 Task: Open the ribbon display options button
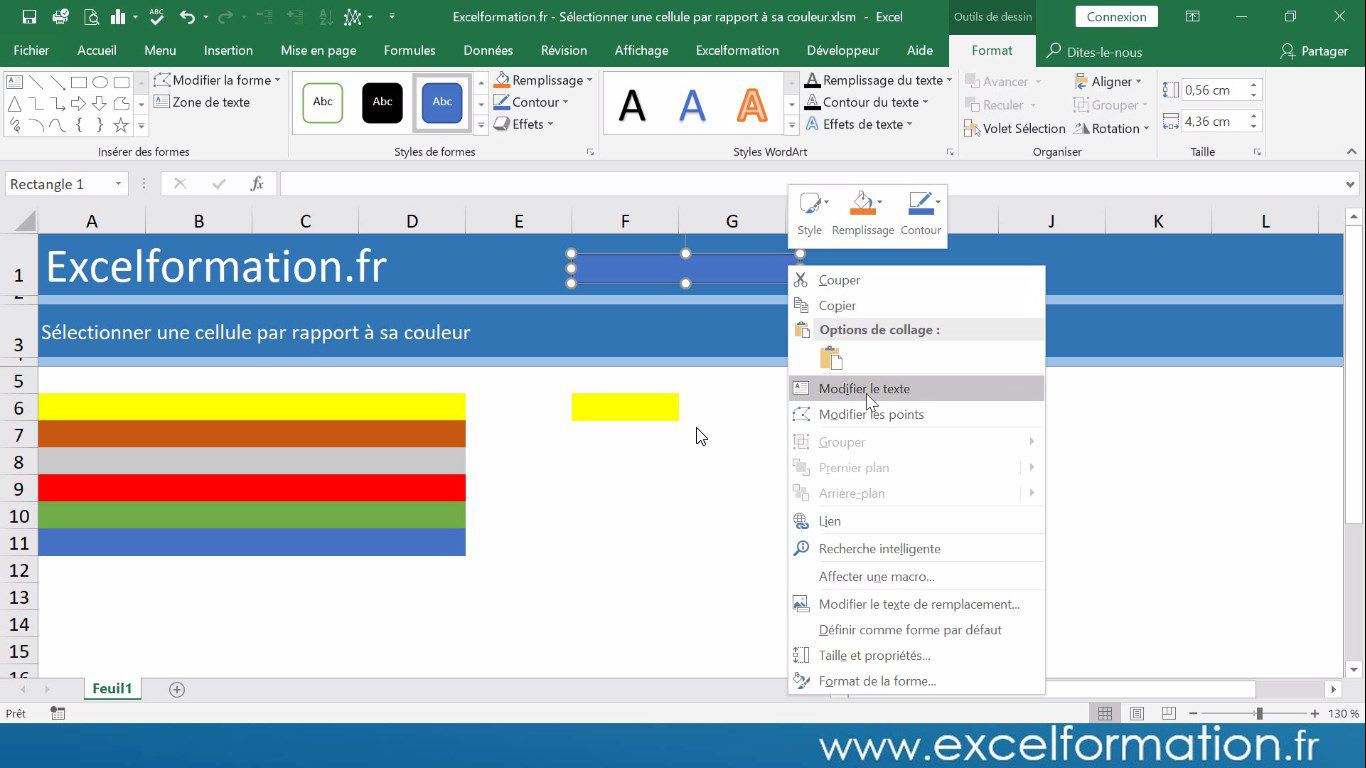pyautogui.click(x=1192, y=17)
